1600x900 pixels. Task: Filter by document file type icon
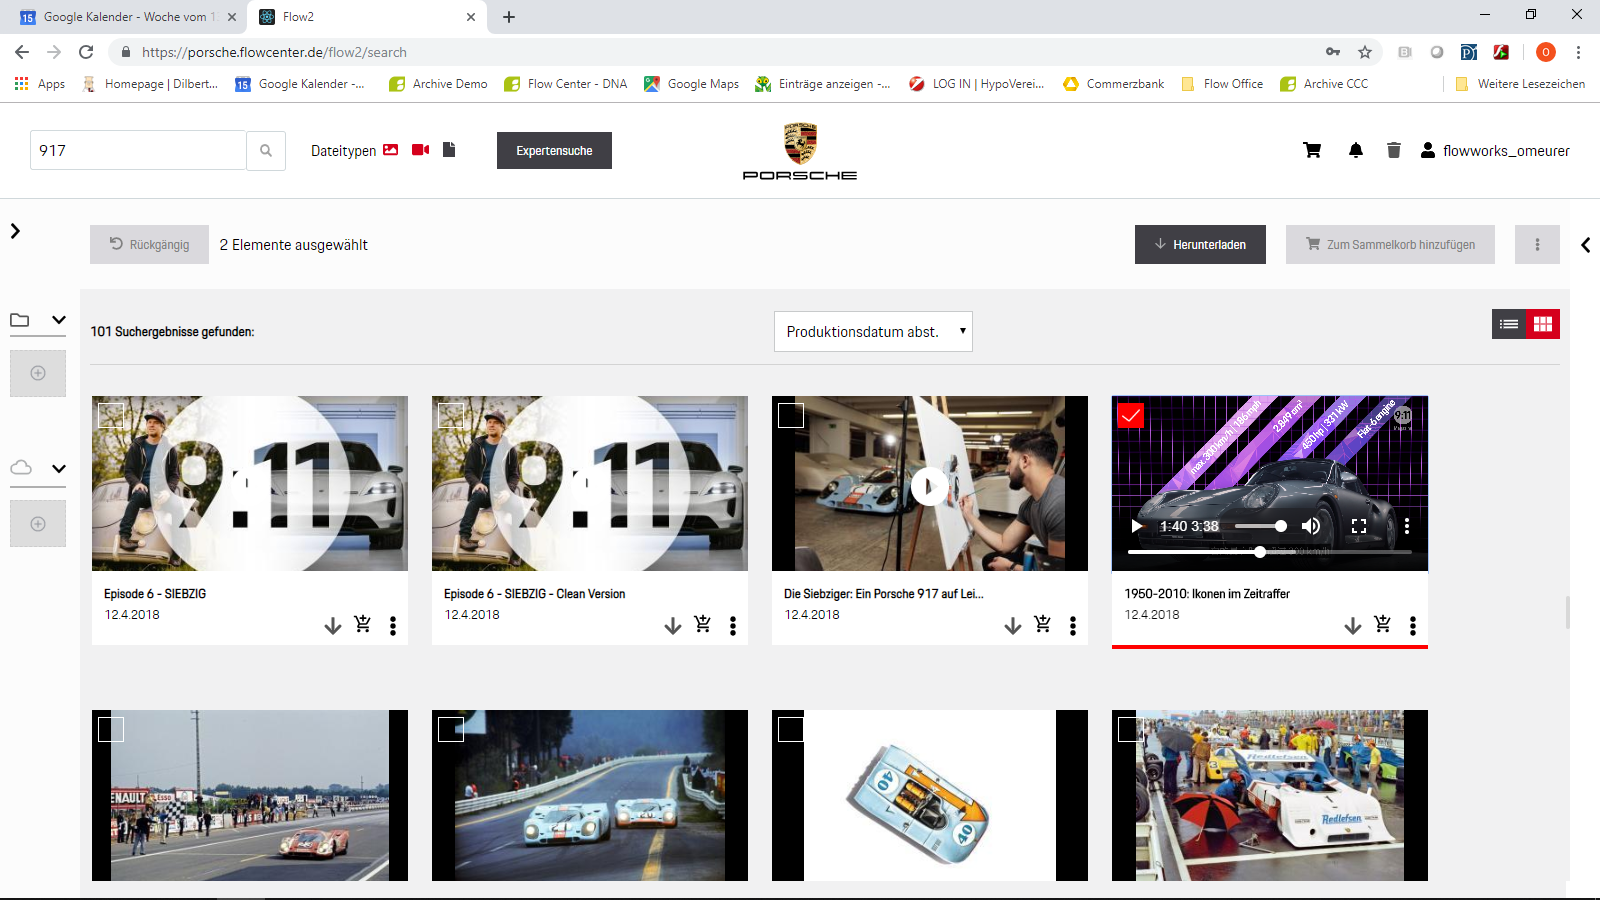(449, 150)
